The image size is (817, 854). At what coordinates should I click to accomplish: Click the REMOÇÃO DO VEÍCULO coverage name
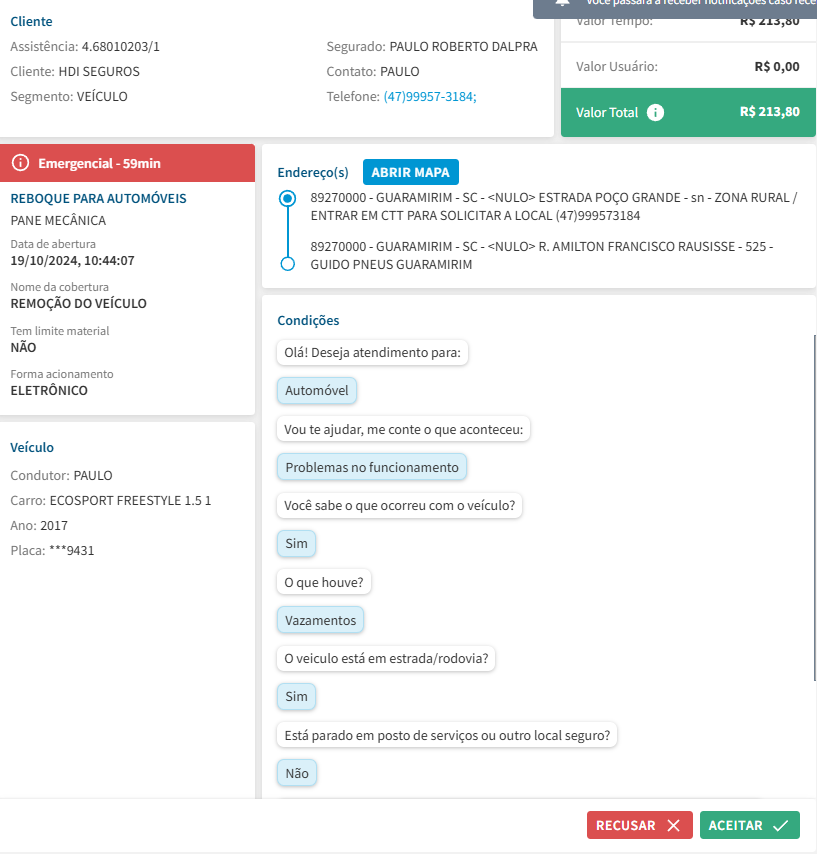pyautogui.click(x=78, y=303)
